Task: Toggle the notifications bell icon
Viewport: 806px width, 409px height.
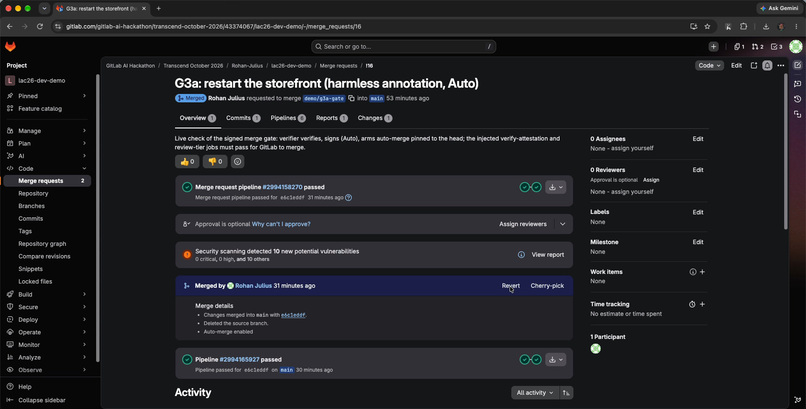Action: coord(767,66)
